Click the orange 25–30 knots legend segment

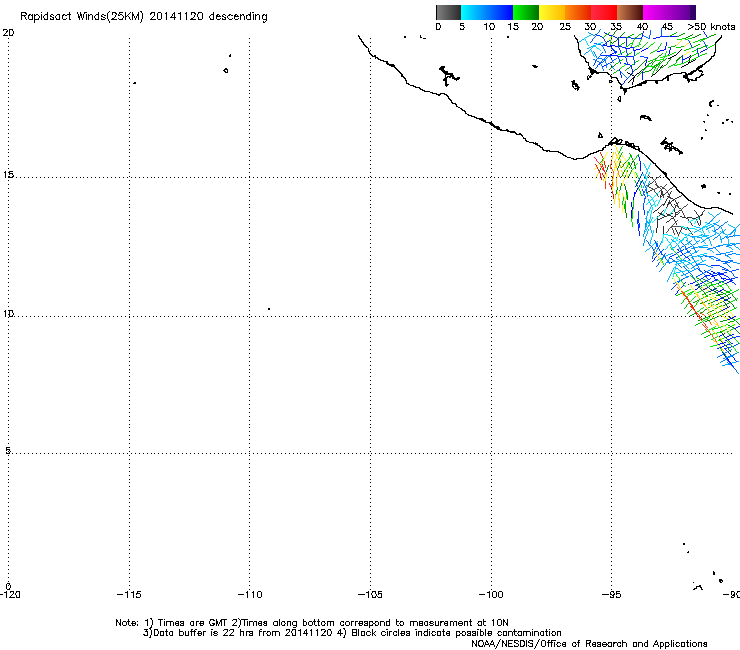[578, 12]
